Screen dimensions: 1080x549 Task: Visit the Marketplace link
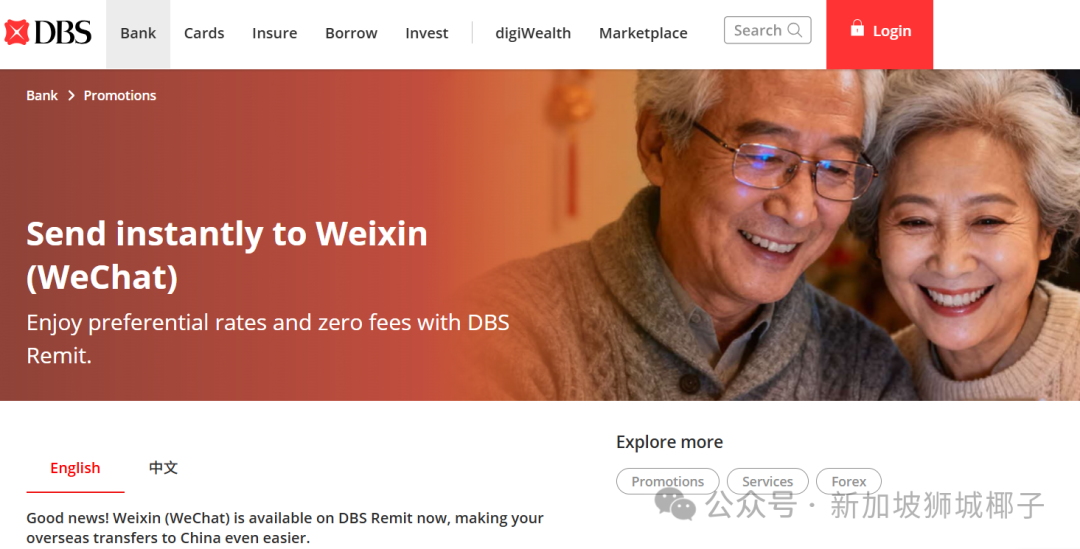[643, 33]
